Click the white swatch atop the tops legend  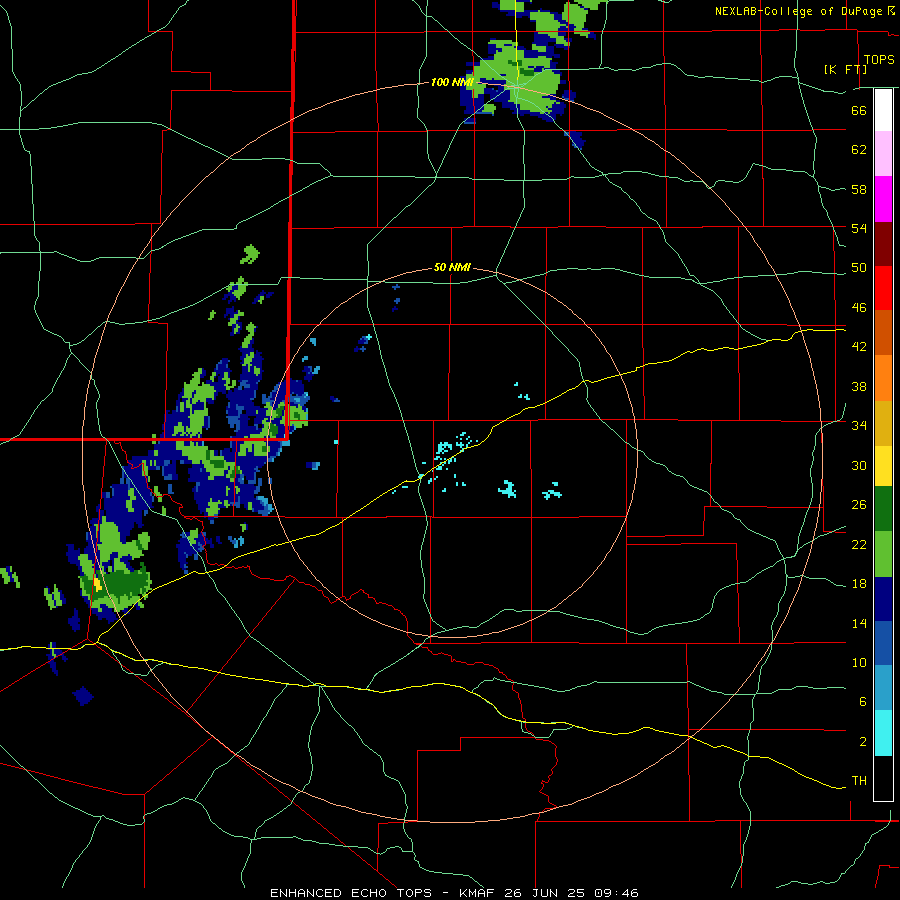coord(883,110)
